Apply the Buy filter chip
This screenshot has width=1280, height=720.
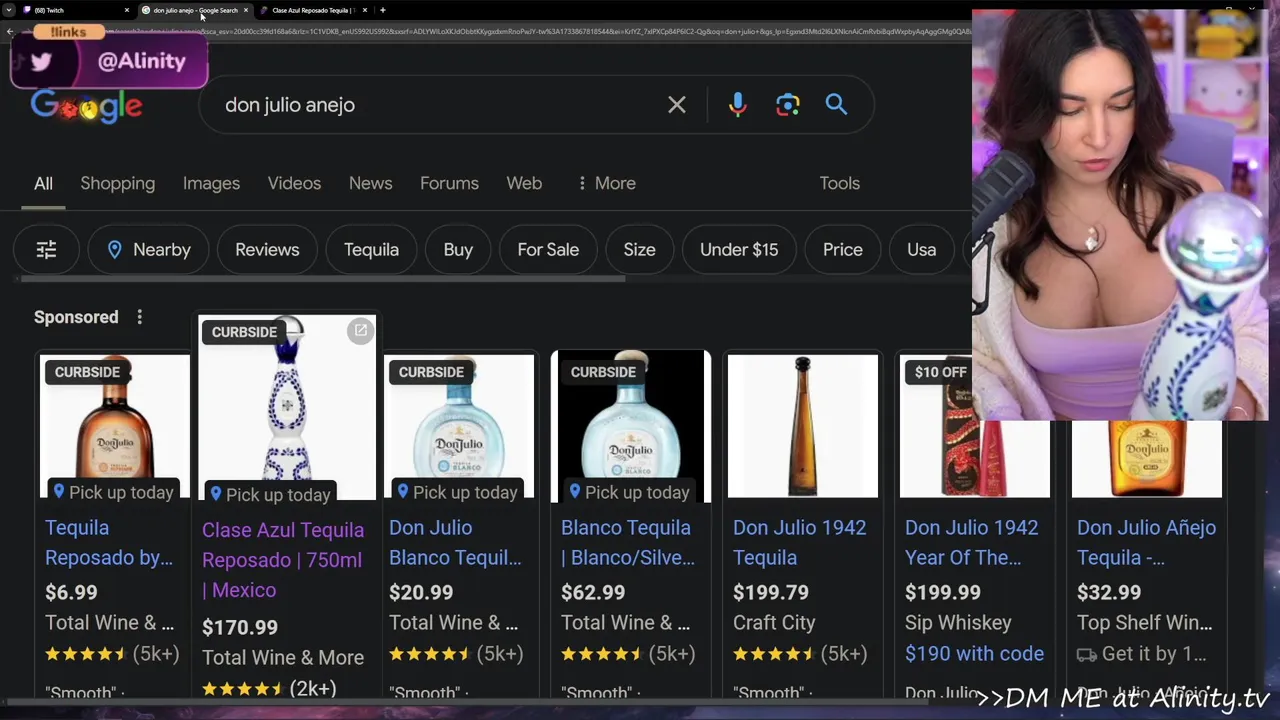tap(458, 250)
